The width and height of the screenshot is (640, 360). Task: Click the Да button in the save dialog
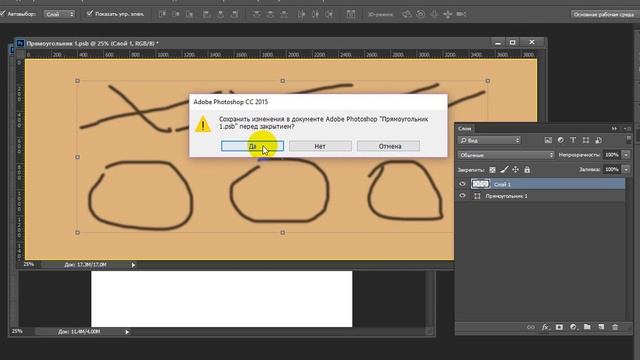coord(252,146)
